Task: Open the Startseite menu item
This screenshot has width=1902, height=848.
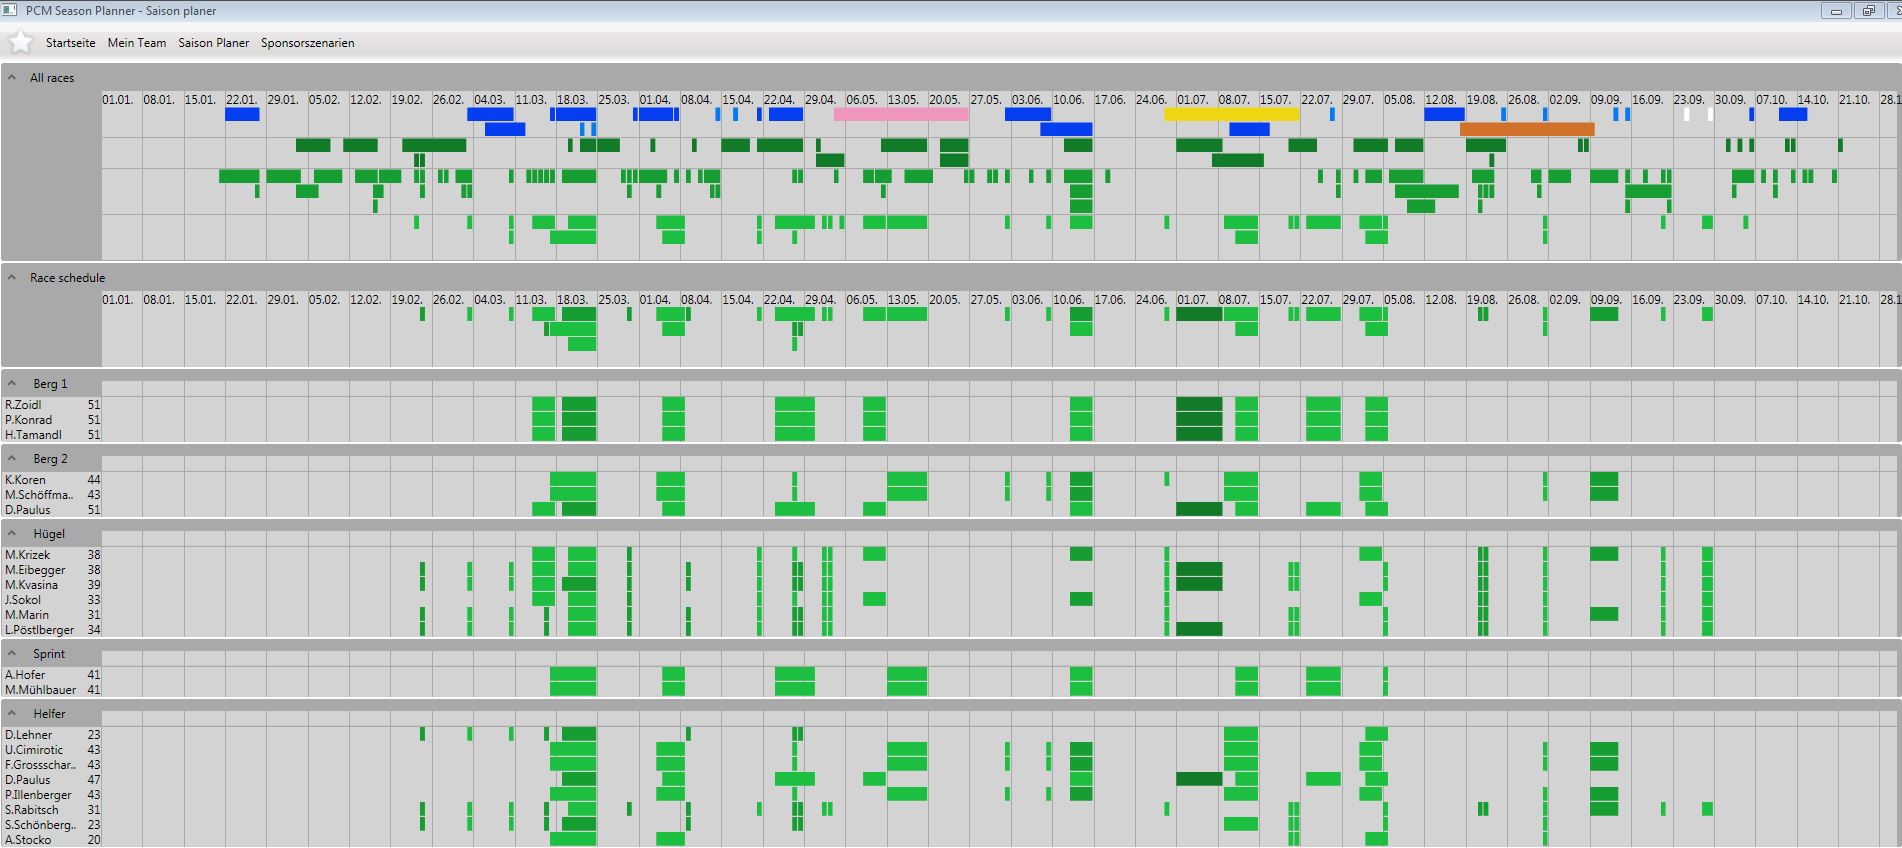Action: pos(70,43)
